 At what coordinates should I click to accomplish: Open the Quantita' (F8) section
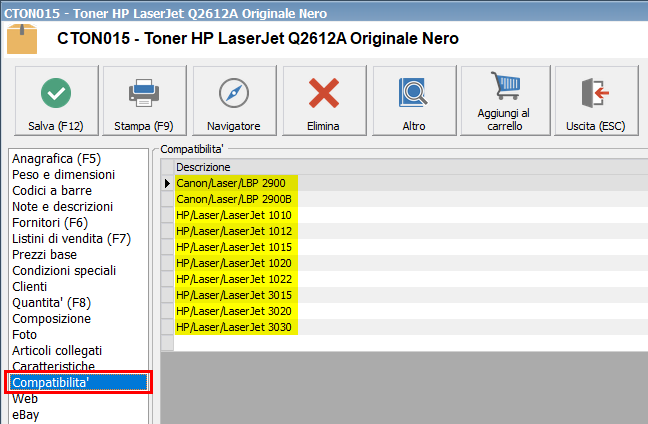(51, 303)
